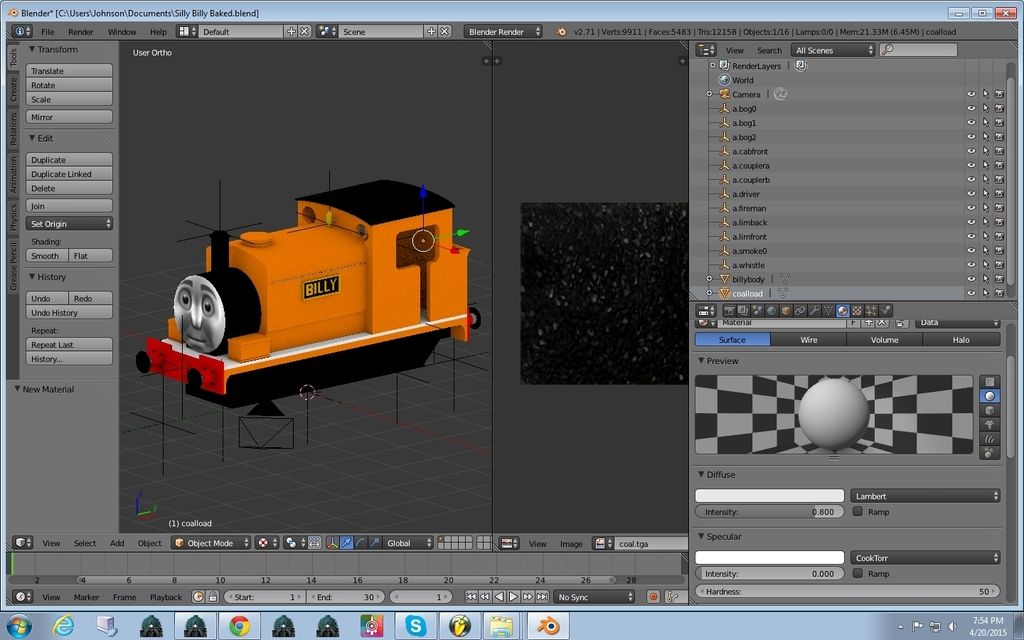Viewport: 1024px width, 640px height.
Task: Click the Duplicate Linked button
Action: pos(69,174)
